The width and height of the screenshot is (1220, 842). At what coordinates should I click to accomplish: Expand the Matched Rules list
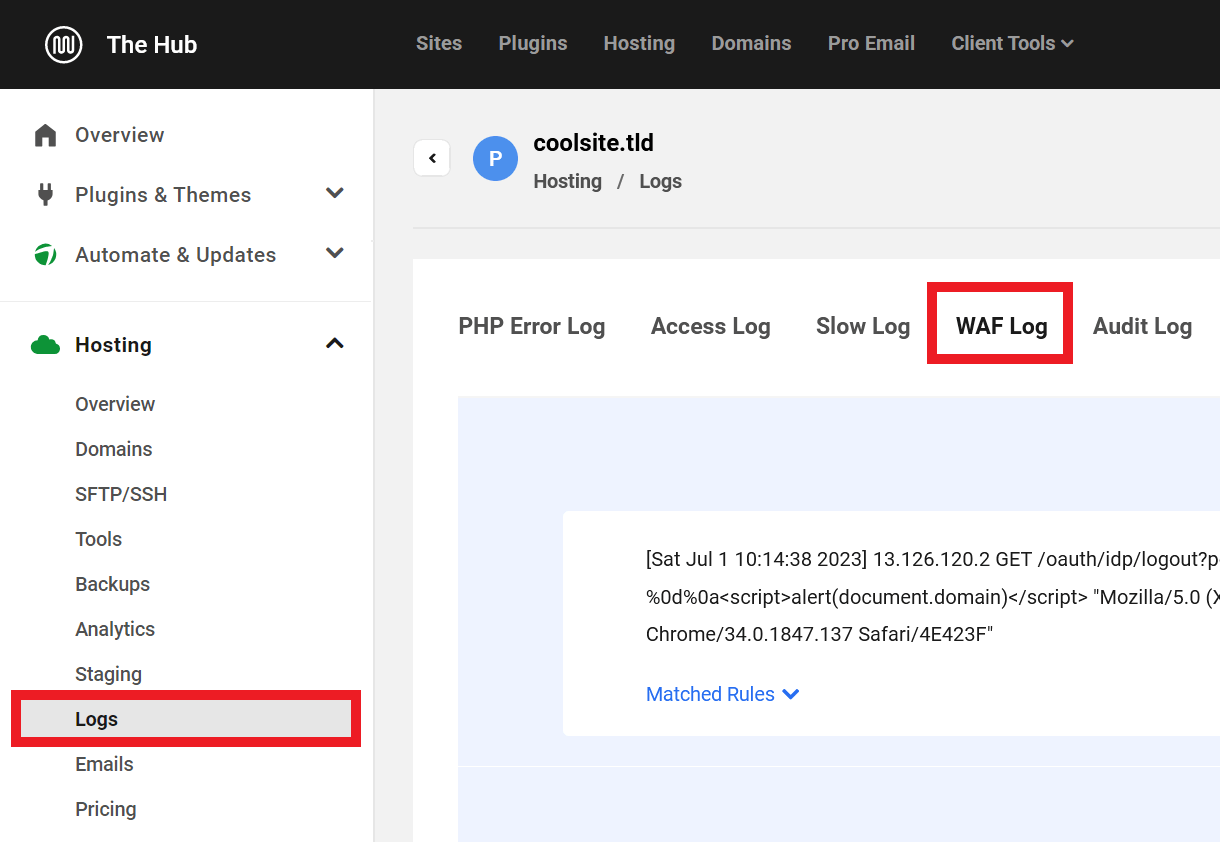point(722,694)
